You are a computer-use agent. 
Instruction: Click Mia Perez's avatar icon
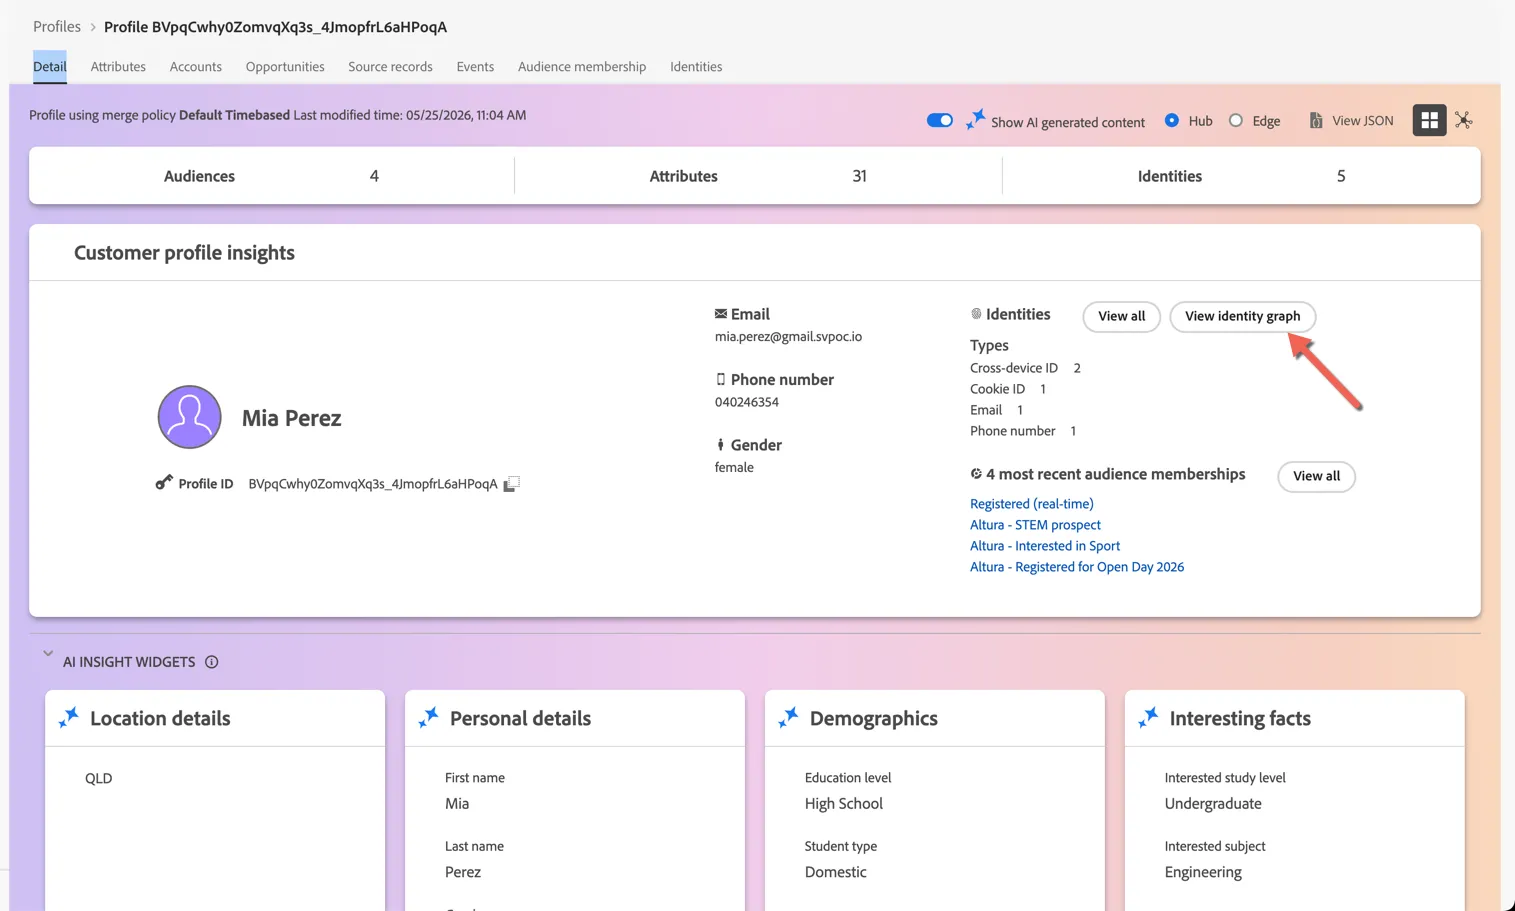(189, 417)
